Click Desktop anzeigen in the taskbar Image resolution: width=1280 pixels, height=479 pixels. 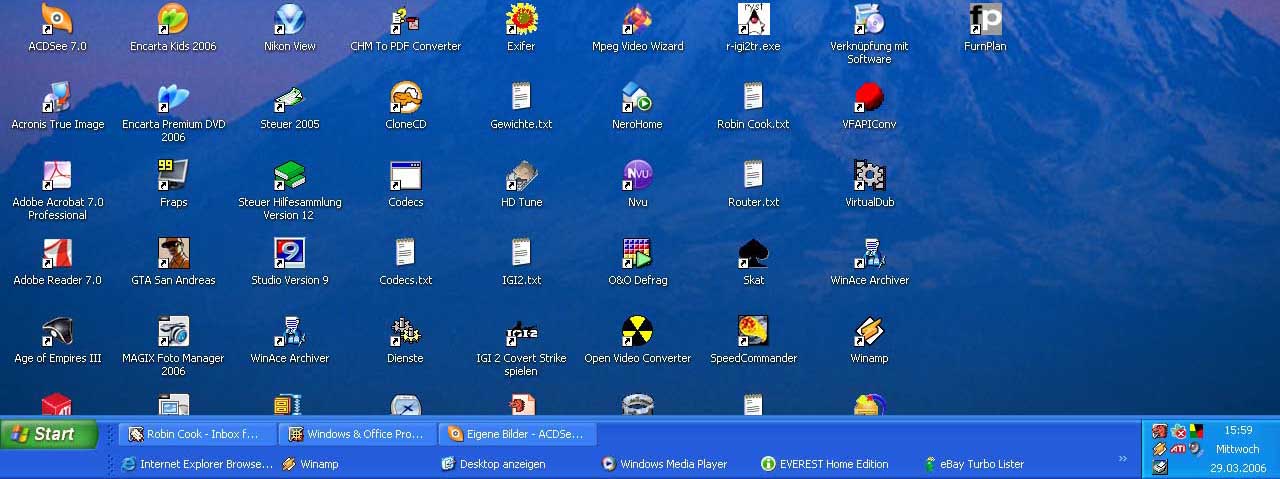493,464
